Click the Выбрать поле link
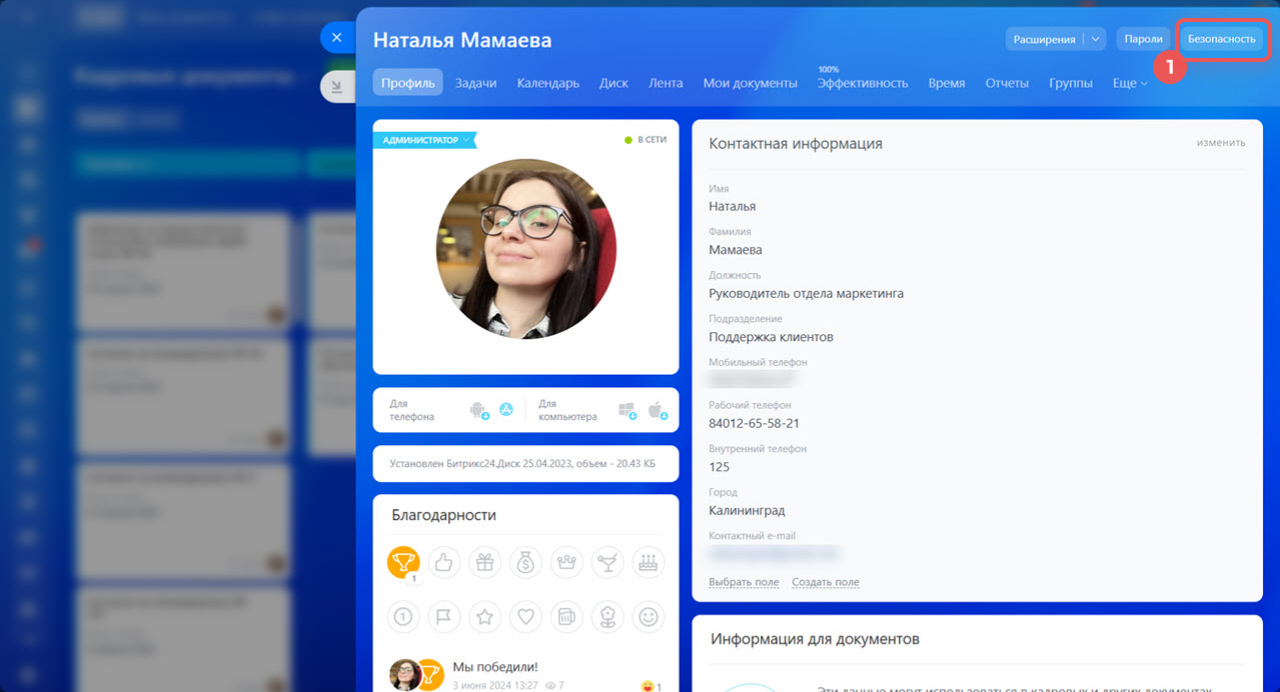1280x692 pixels. [744, 582]
